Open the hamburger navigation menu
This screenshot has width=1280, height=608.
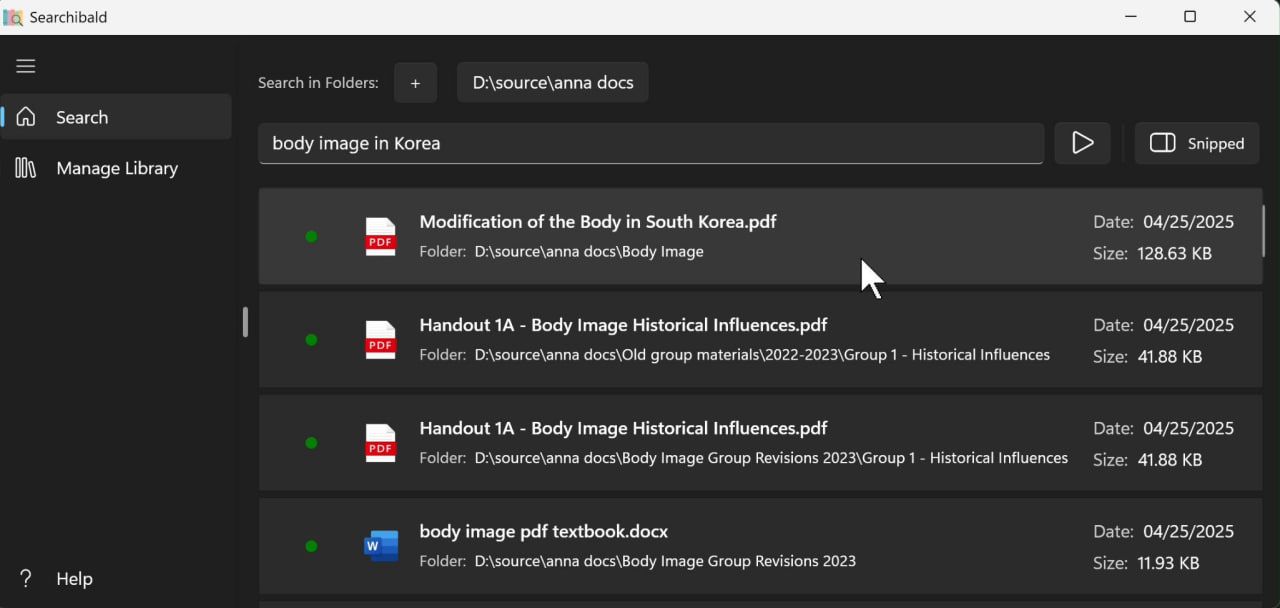click(26, 66)
